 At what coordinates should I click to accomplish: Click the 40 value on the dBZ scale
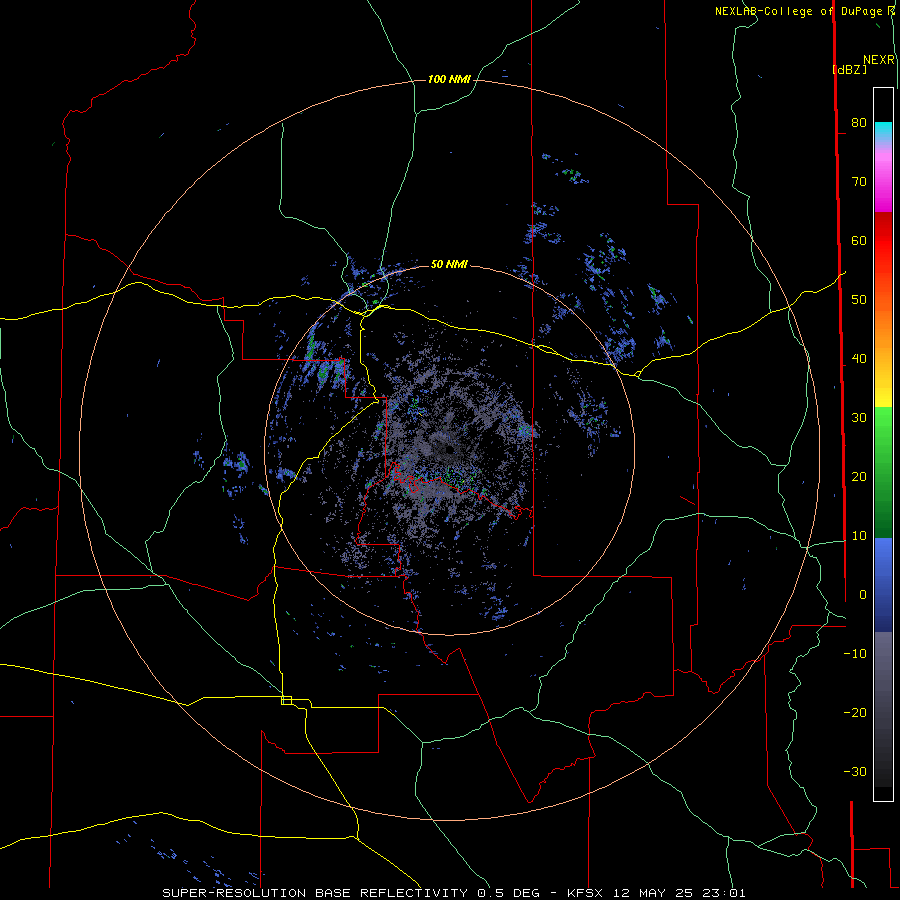(859, 359)
